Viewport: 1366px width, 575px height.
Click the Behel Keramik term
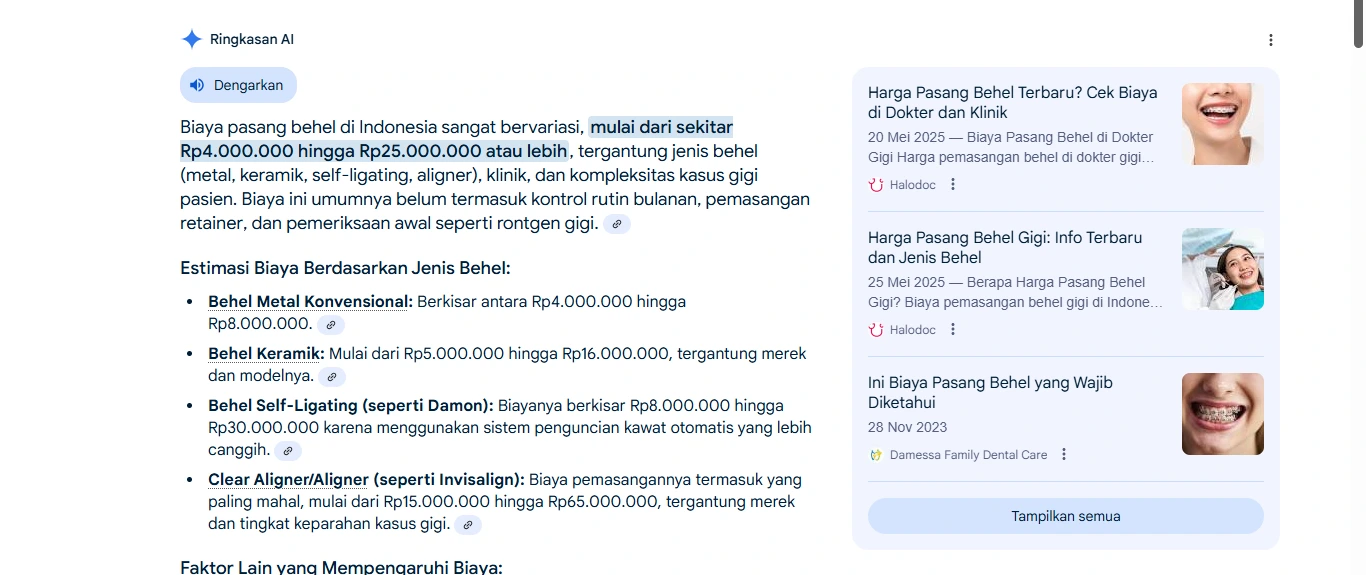266,353
